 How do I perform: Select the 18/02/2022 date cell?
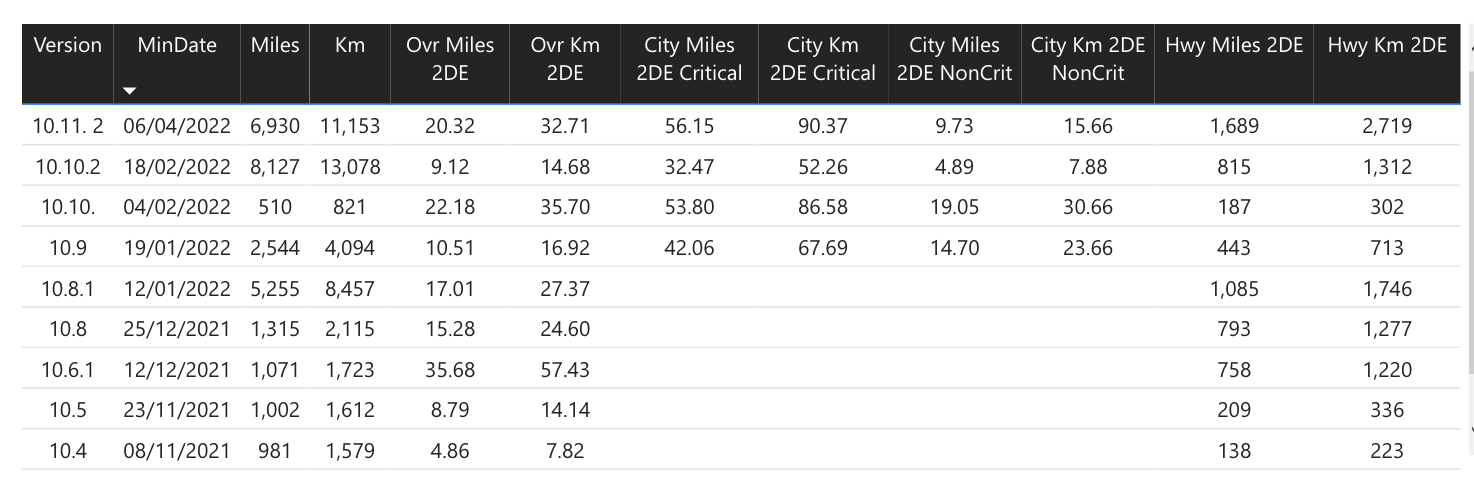pyautogui.click(x=177, y=167)
